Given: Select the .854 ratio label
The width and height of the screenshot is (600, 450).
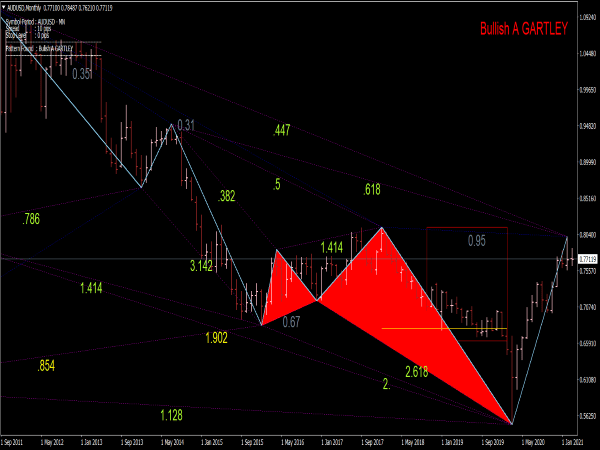Looking at the screenshot, I should click(46, 366).
